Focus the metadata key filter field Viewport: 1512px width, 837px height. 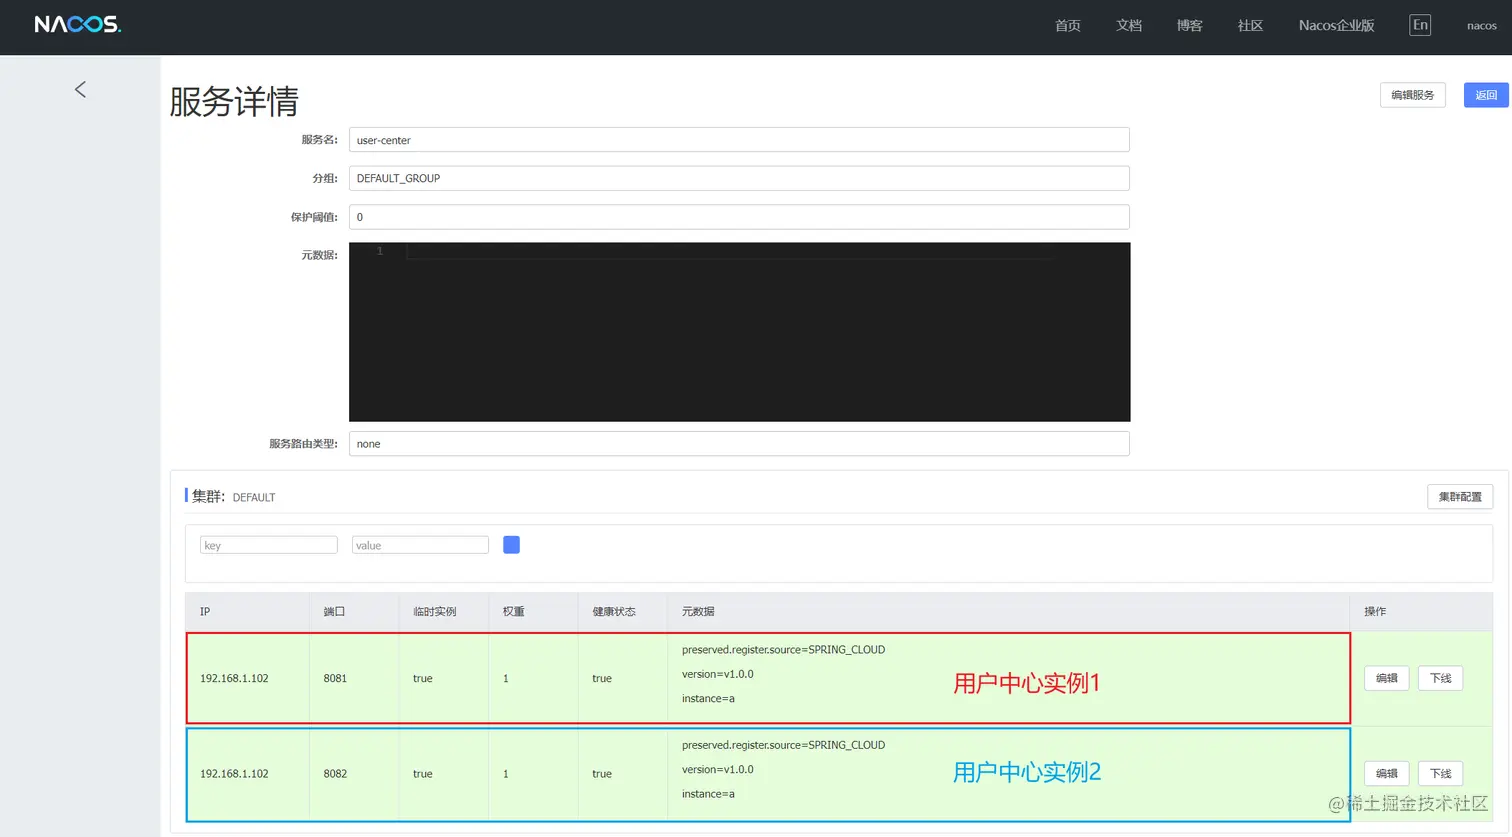click(x=269, y=545)
